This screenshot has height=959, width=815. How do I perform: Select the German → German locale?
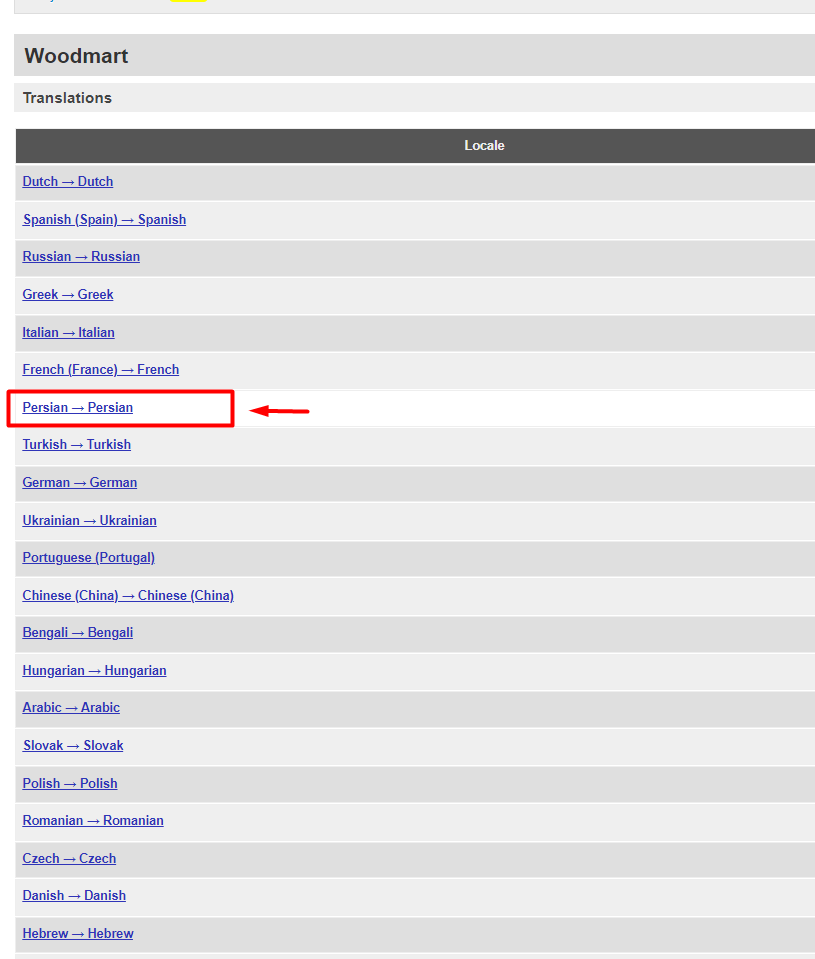79,483
